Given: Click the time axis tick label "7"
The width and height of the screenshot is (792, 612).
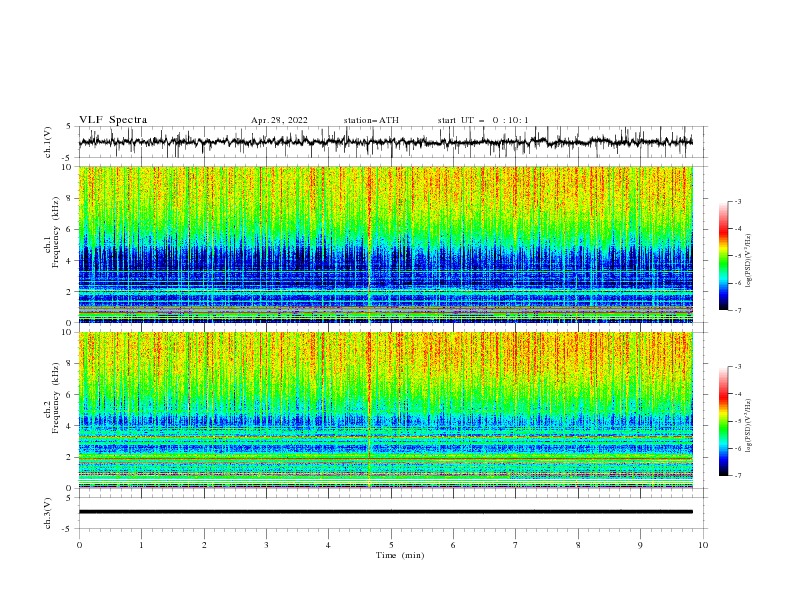Looking at the screenshot, I should coord(516,545).
